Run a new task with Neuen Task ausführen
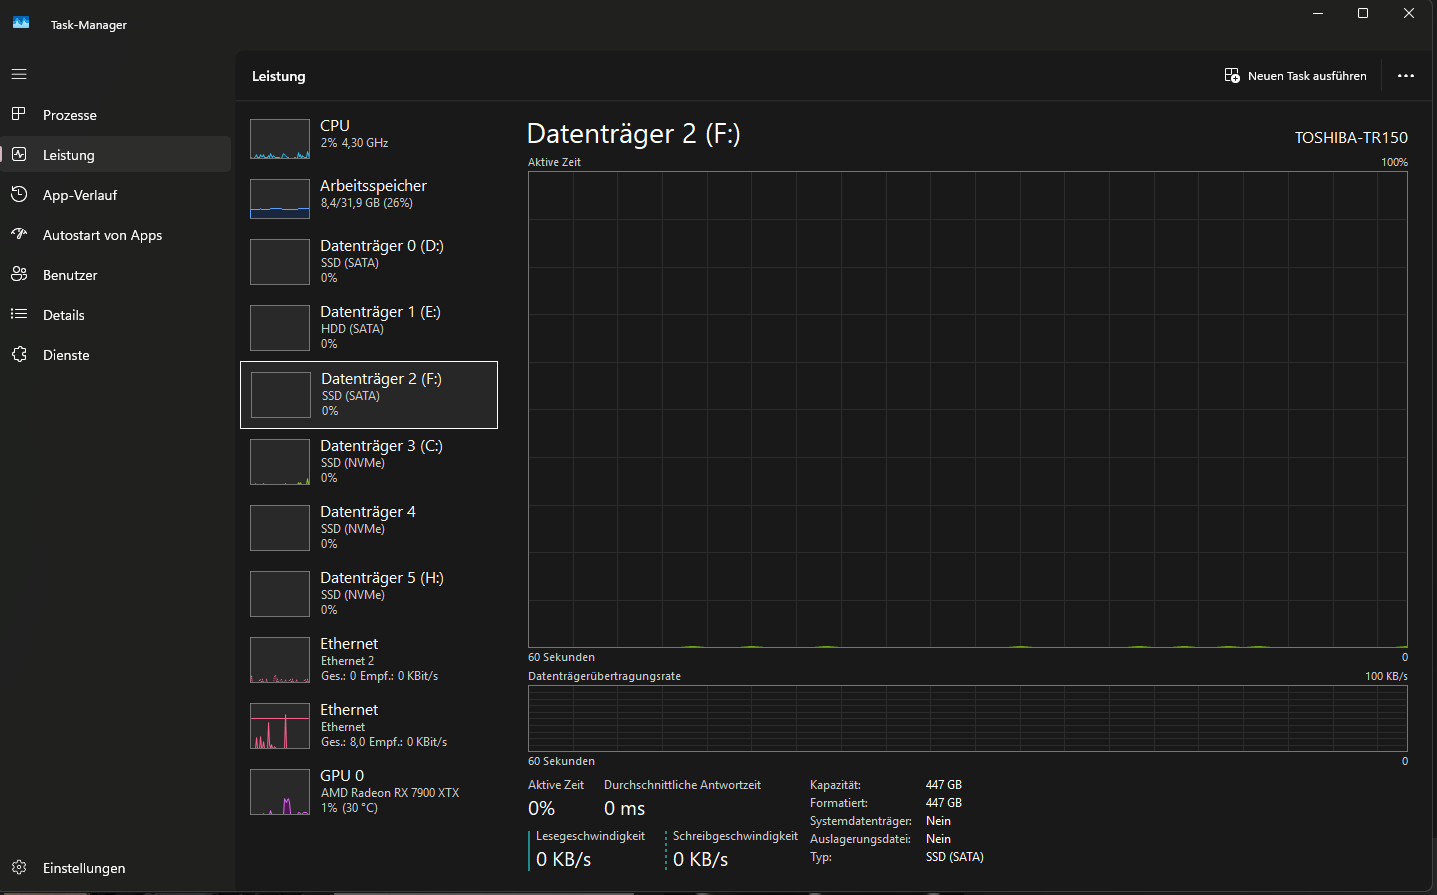This screenshot has height=895, width=1437. (1295, 75)
